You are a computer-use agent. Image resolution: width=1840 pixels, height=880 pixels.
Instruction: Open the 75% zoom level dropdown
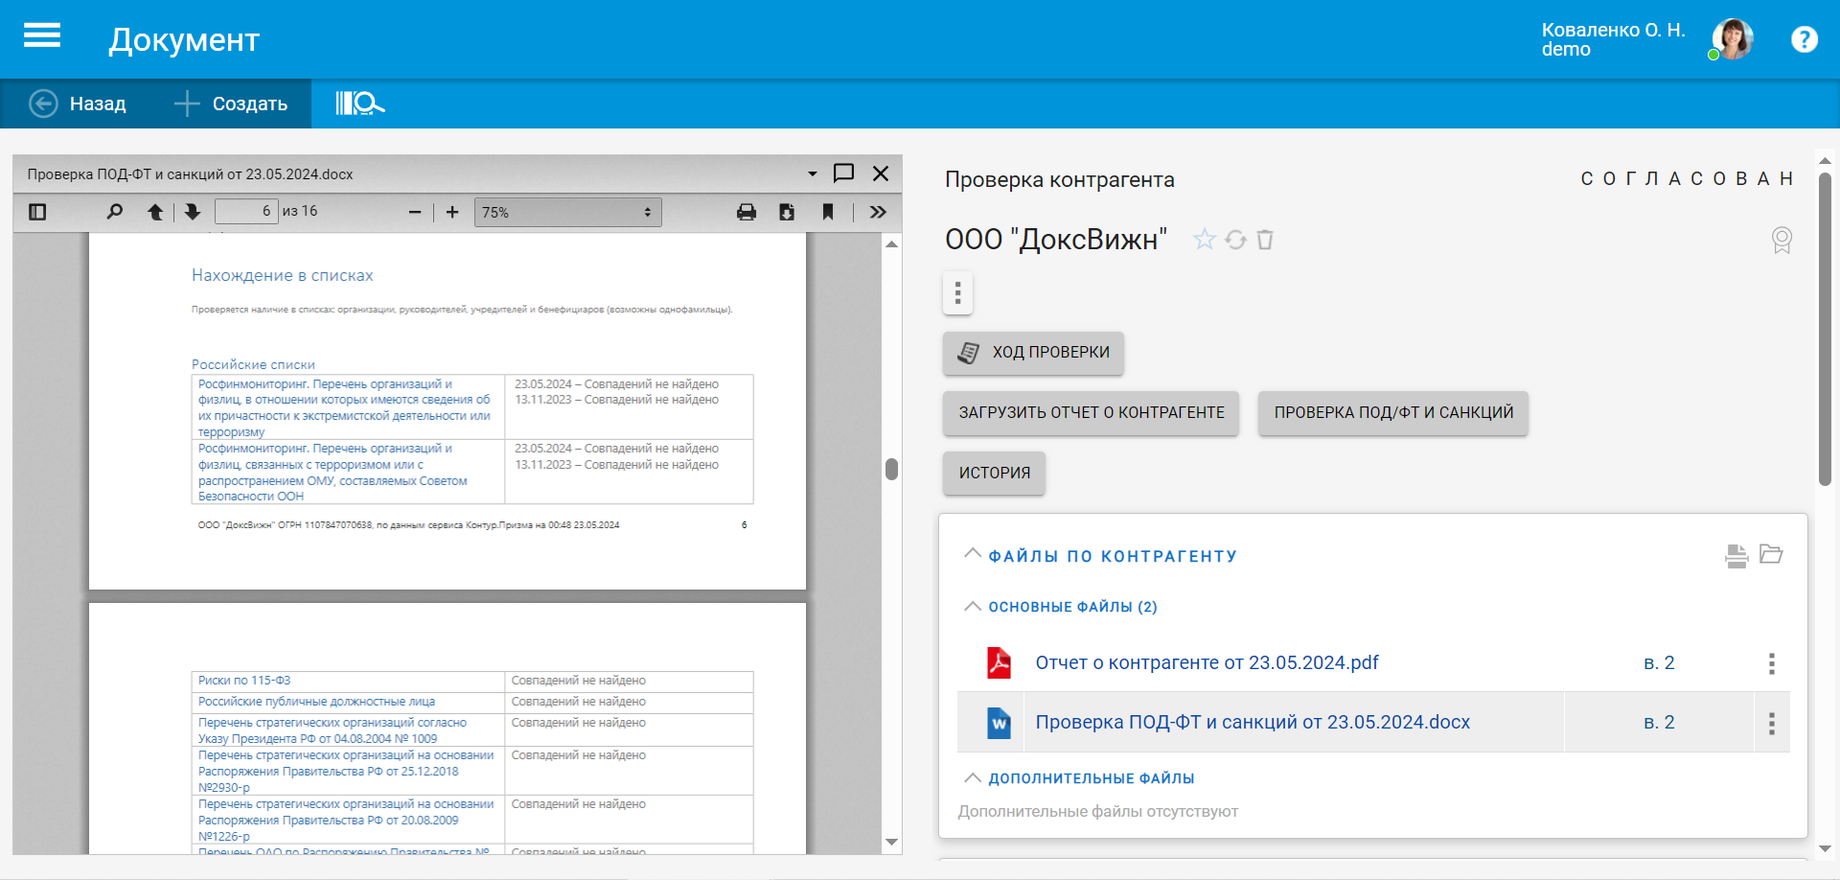pyautogui.click(x=567, y=212)
